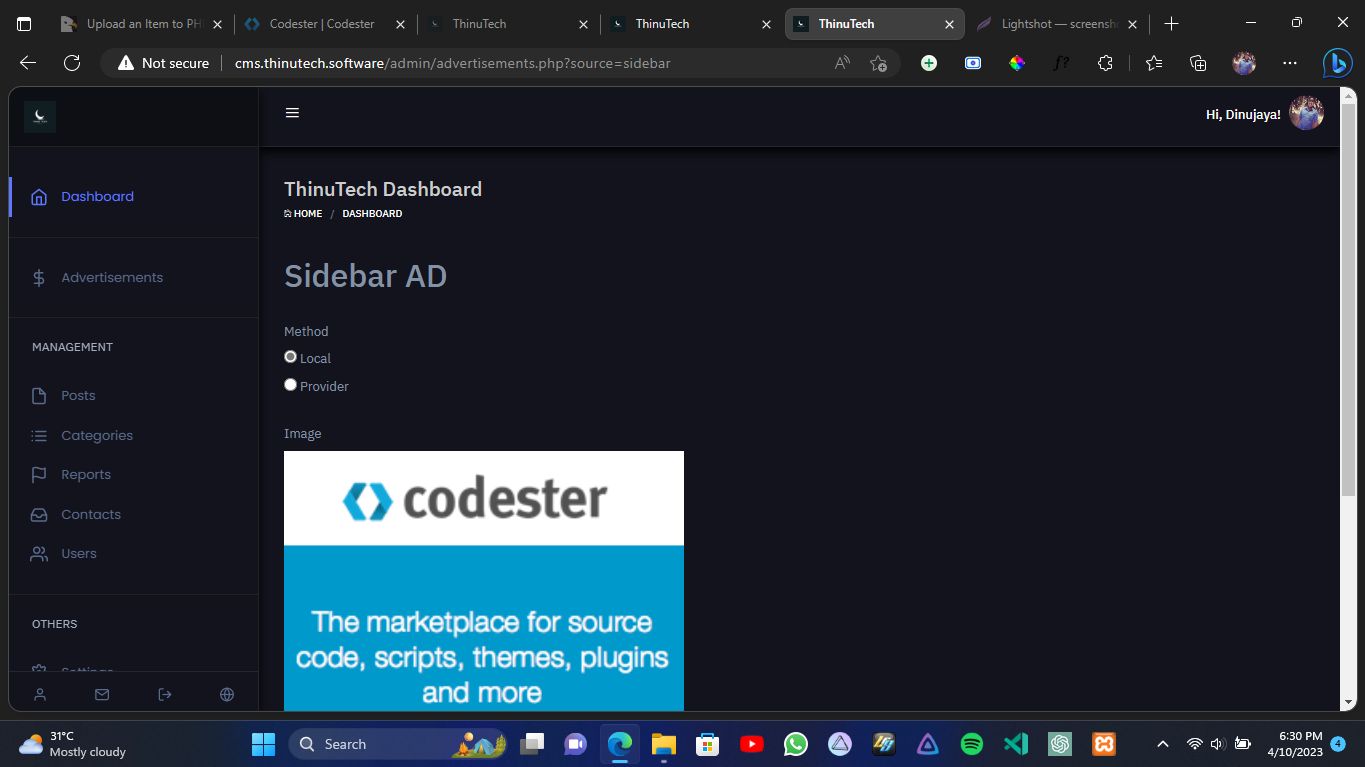1365x767 pixels.
Task: Switch to the second ThinuTech tab
Action: [692, 24]
